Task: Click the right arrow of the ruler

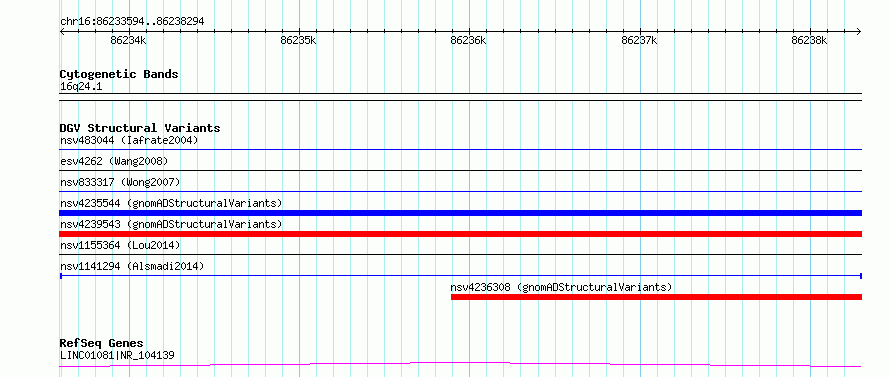Action: point(859,31)
